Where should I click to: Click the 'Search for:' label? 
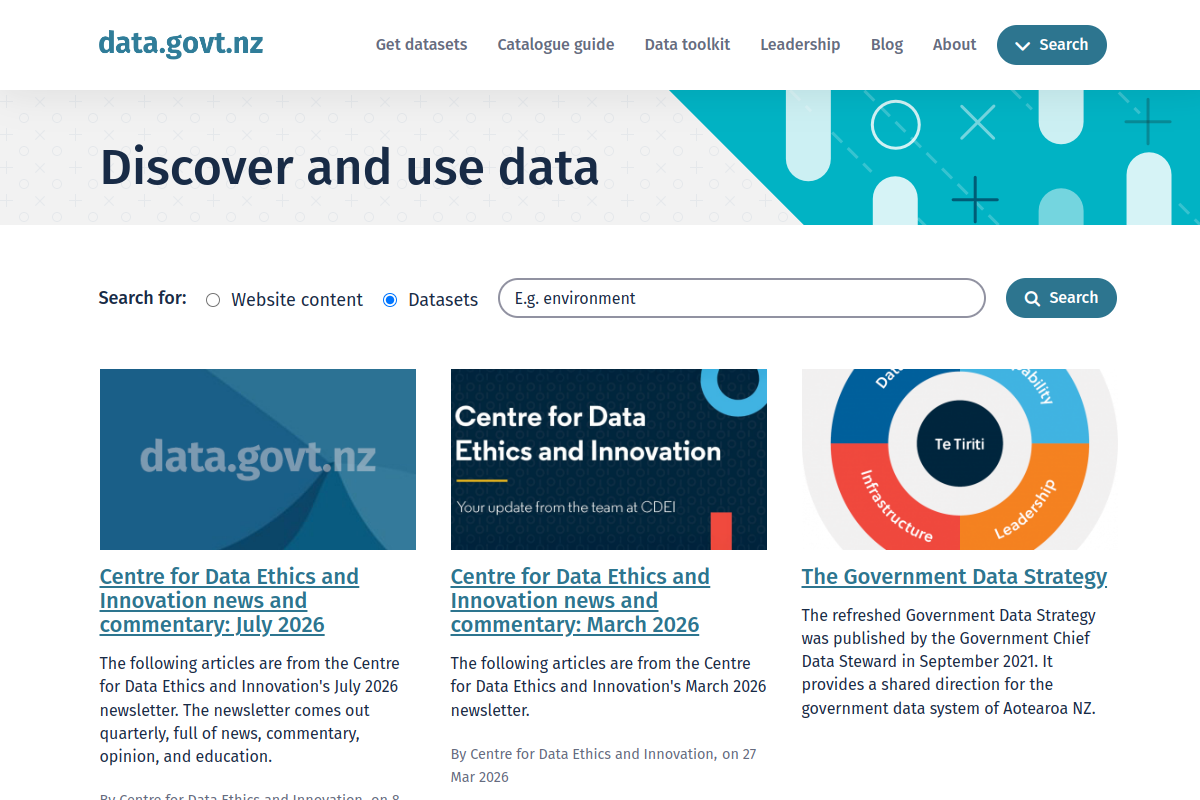[x=142, y=298]
